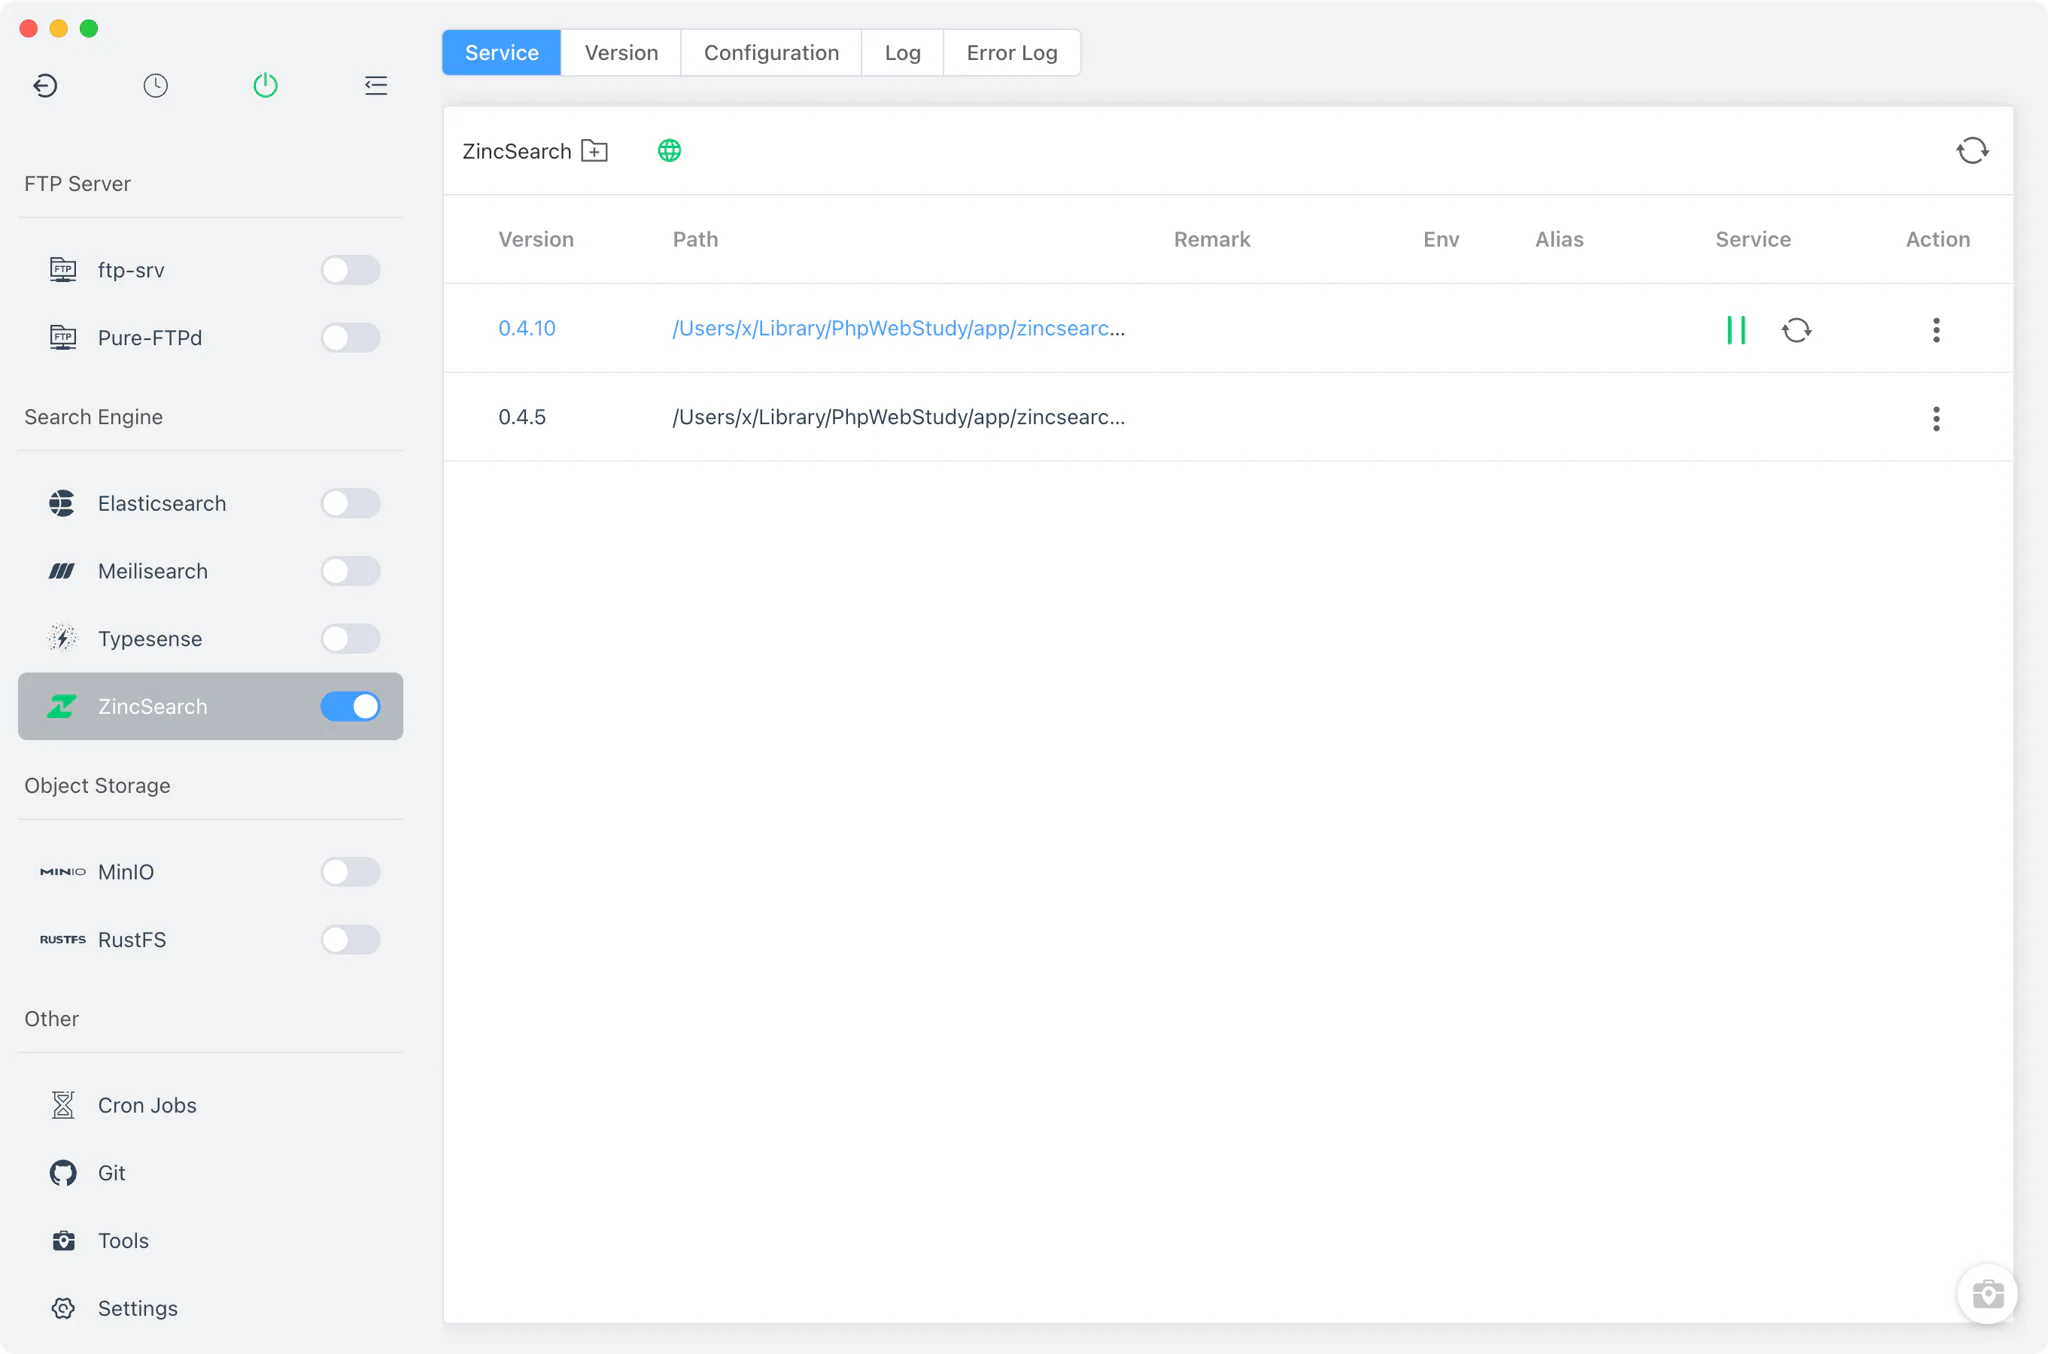The image size is (2048, 1354).
Task: Enable the Typesense switch
Action: (x=350, y=638)
